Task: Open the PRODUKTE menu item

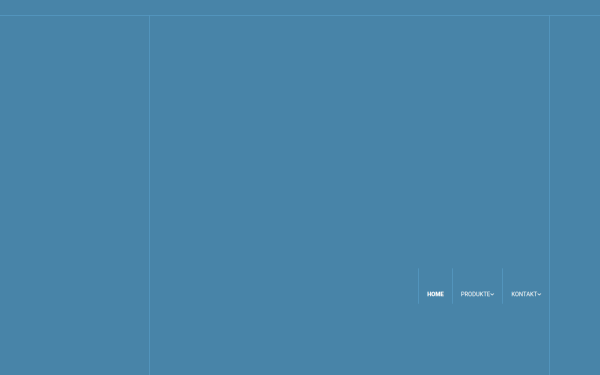Action: tap(475, 294)
